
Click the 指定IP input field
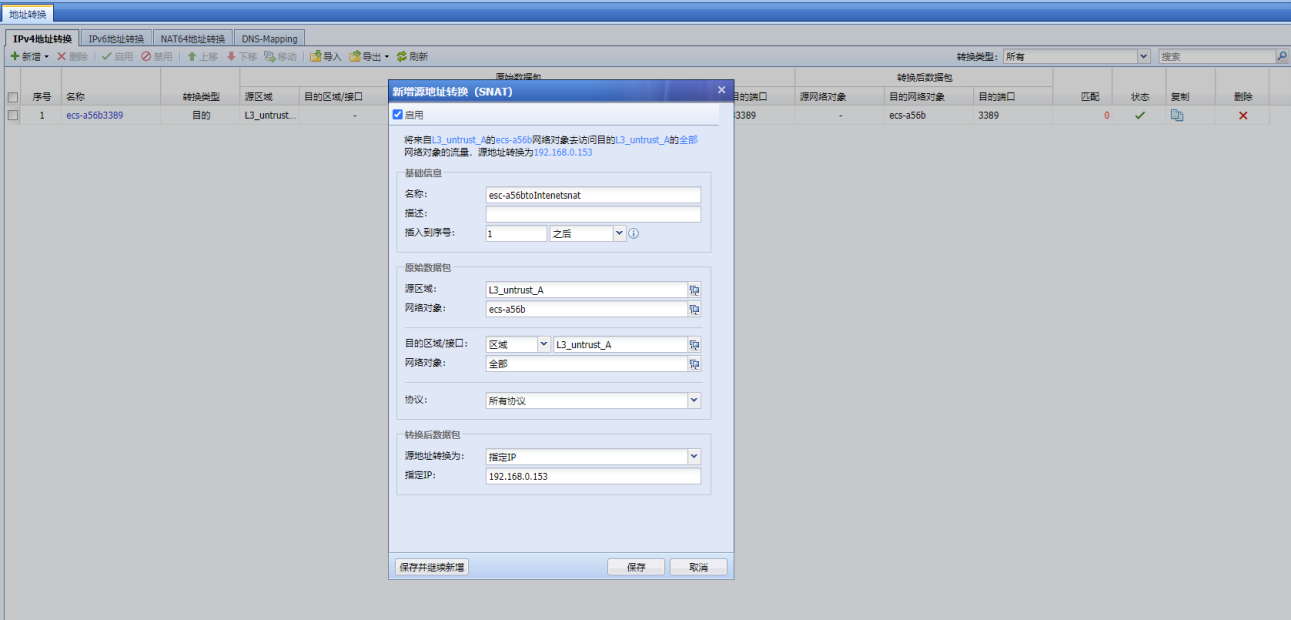593,477
